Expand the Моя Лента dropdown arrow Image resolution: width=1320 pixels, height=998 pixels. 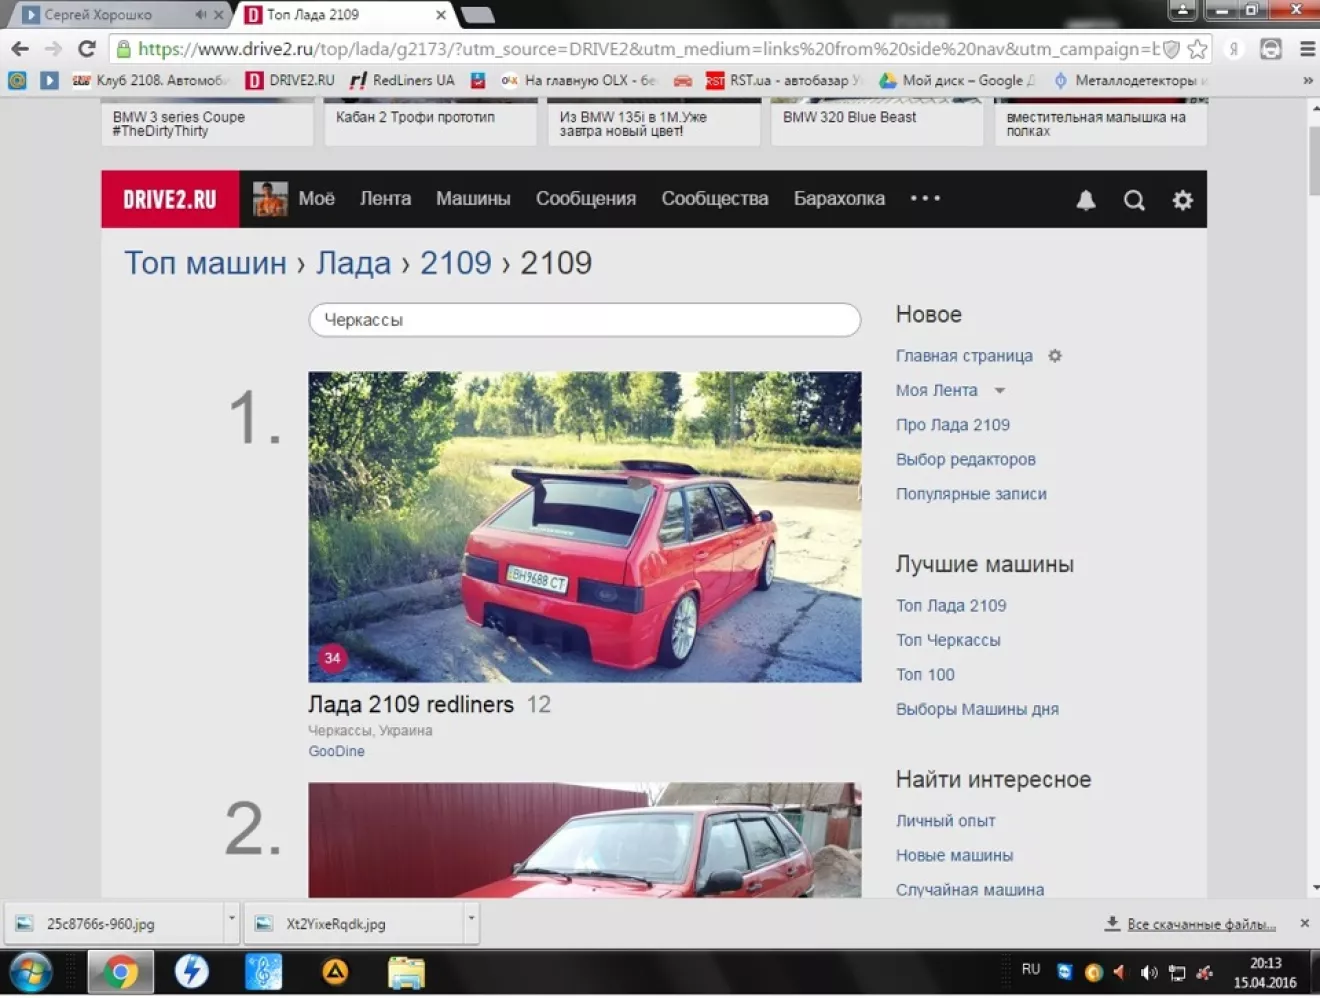(x=999, y=390)
